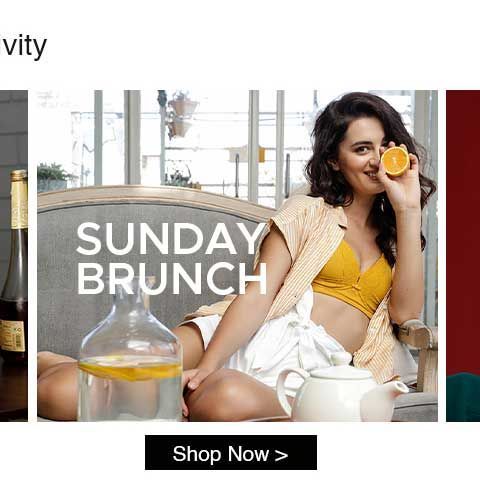Click the orange slice in model's hand
The image size is (480, 495).
395,161
